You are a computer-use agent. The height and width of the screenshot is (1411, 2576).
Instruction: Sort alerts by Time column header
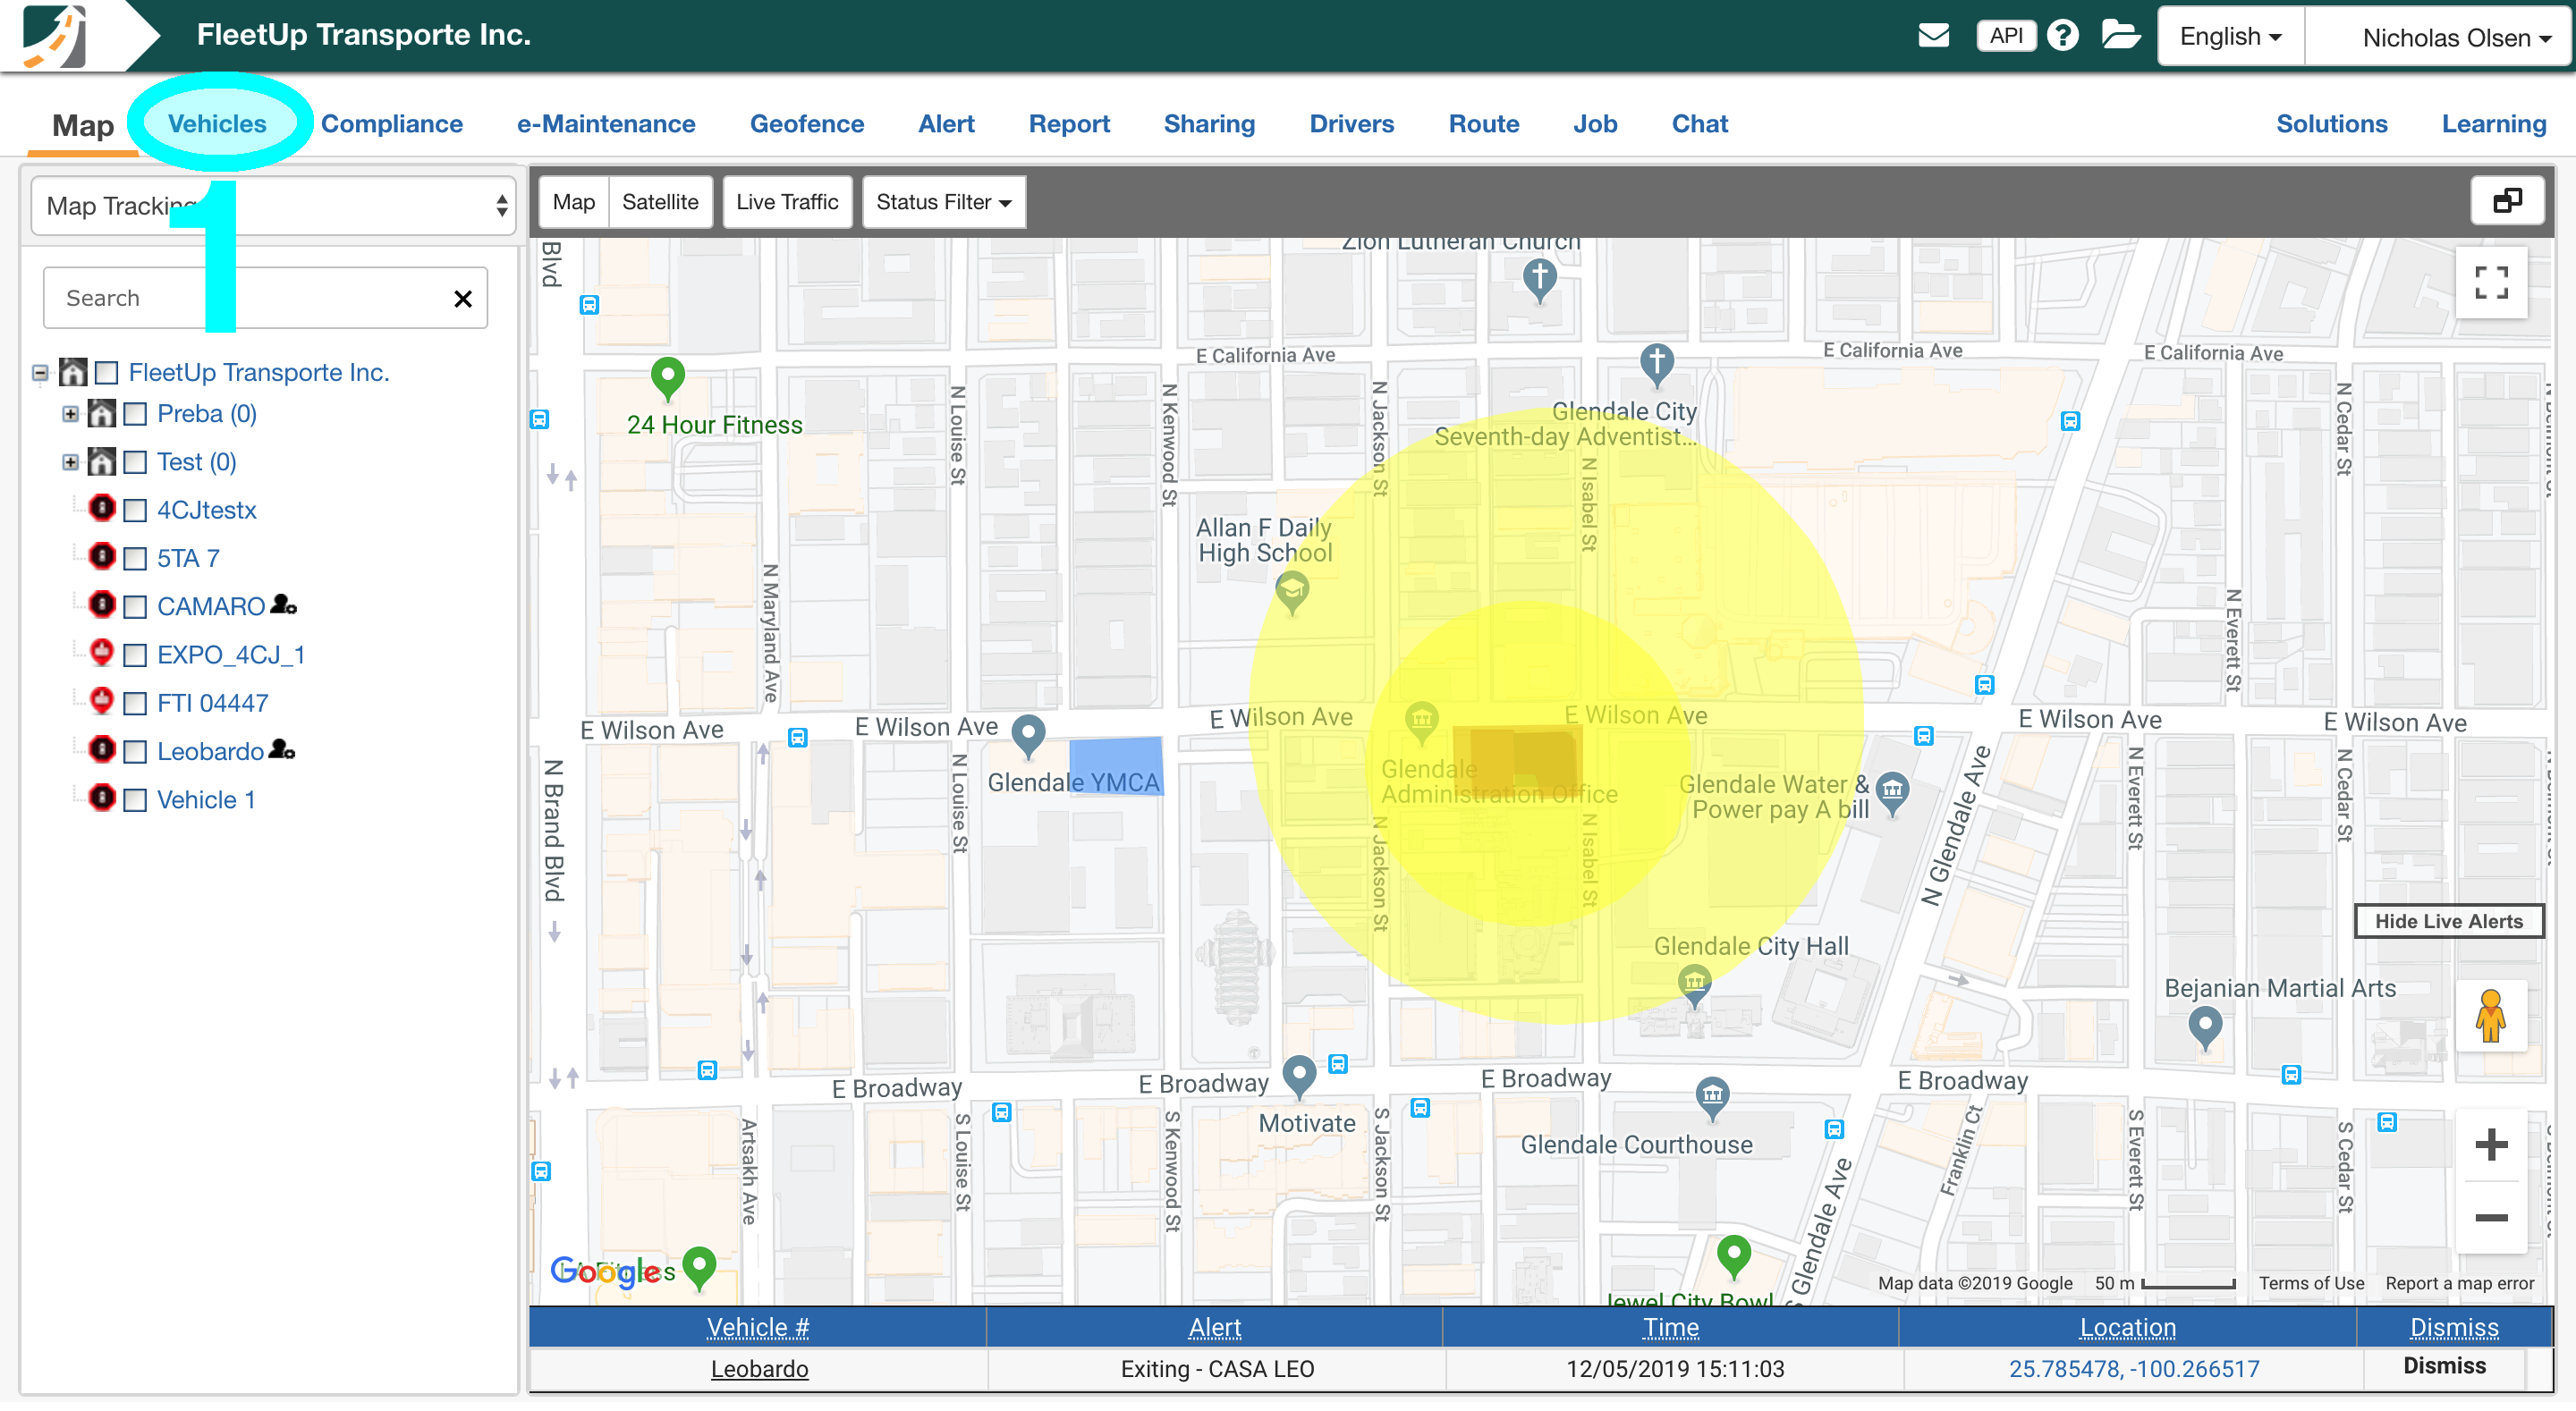pos(1670,1327)
